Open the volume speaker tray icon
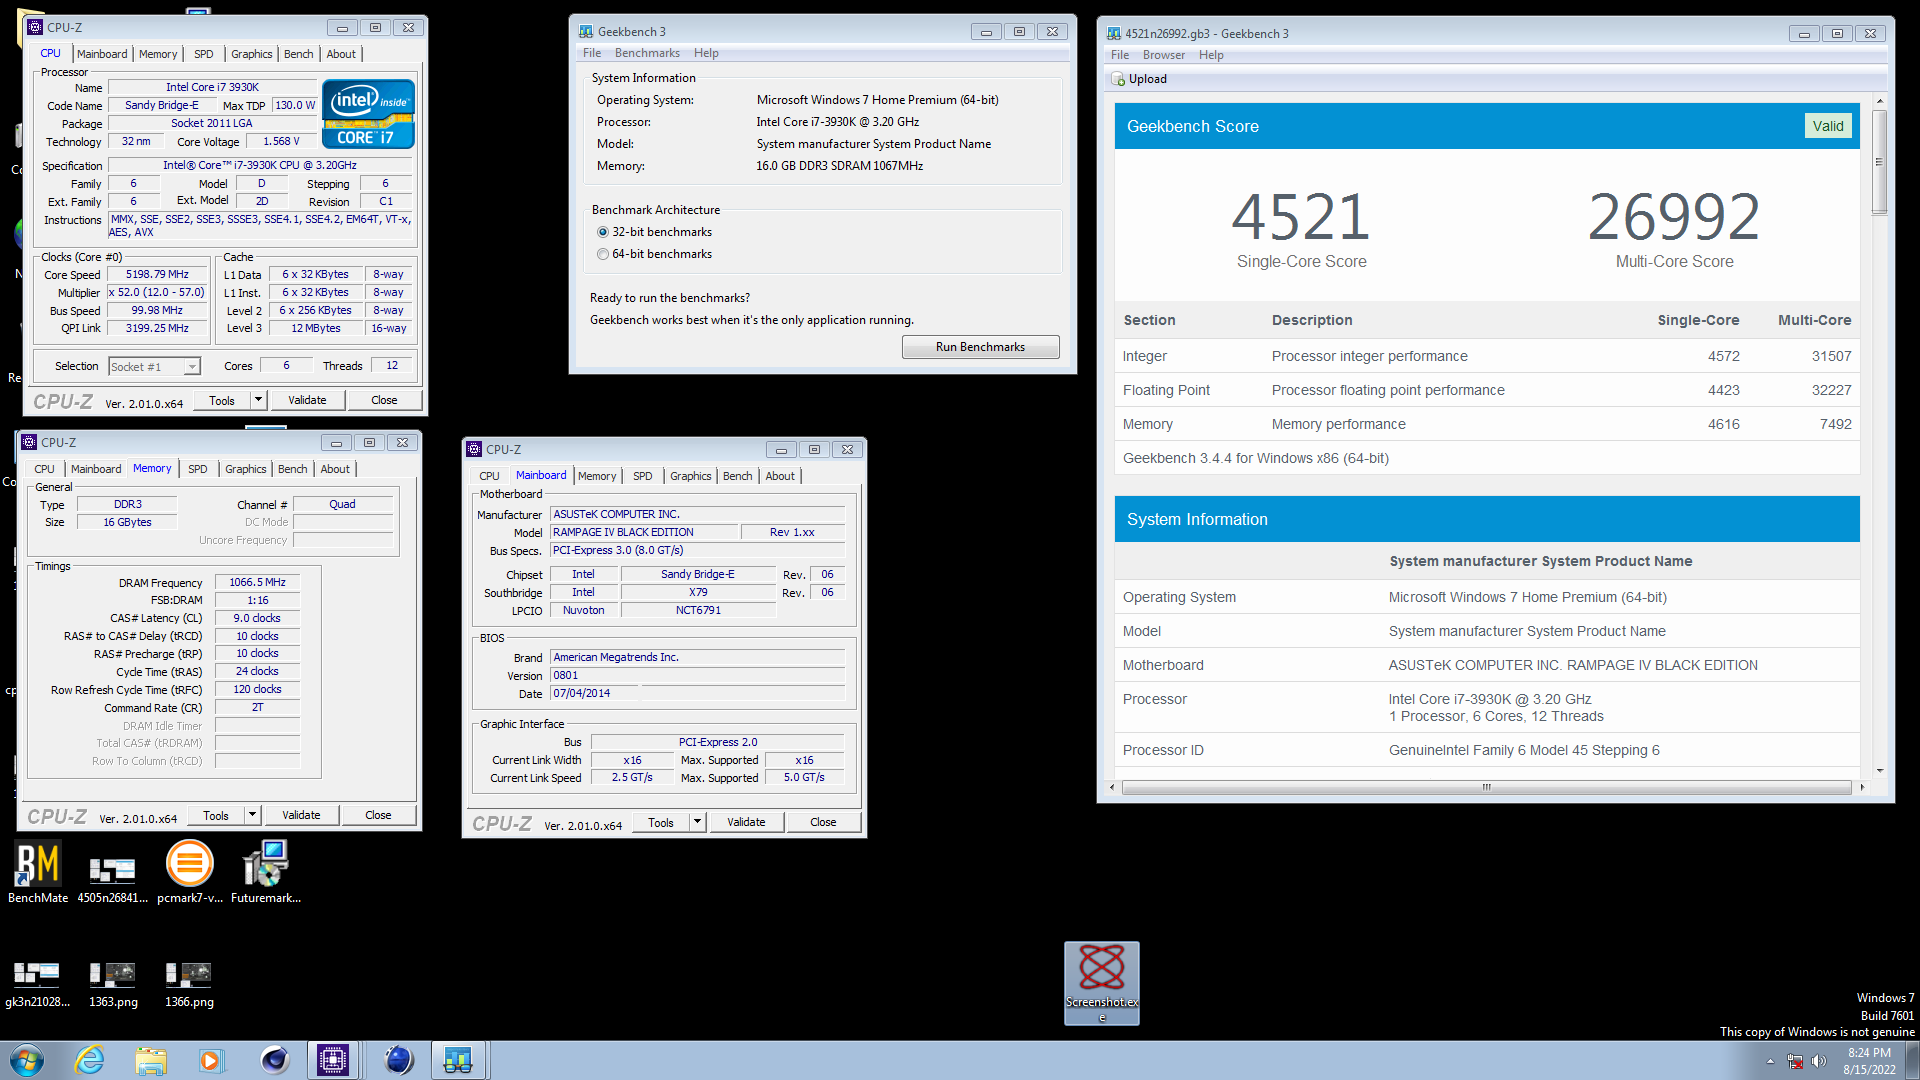The width and height of the screenshot is (1920, 1080). coord(1819,1061)
